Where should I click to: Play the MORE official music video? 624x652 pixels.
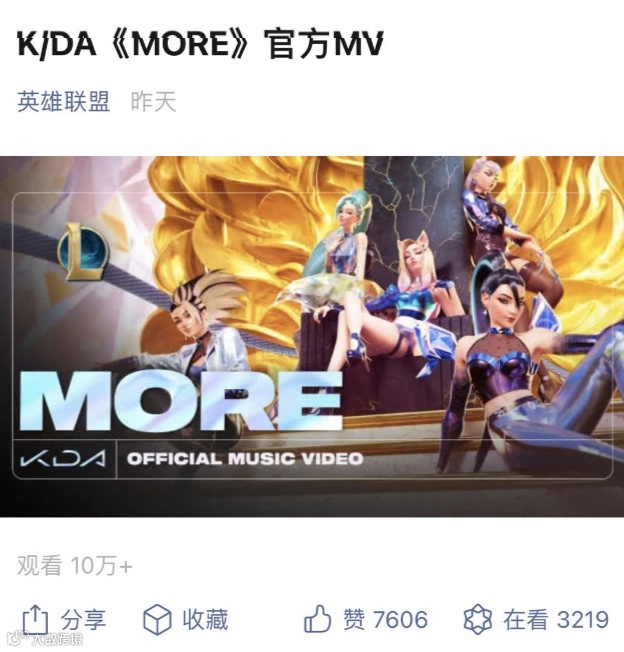[x=312, y=336]
